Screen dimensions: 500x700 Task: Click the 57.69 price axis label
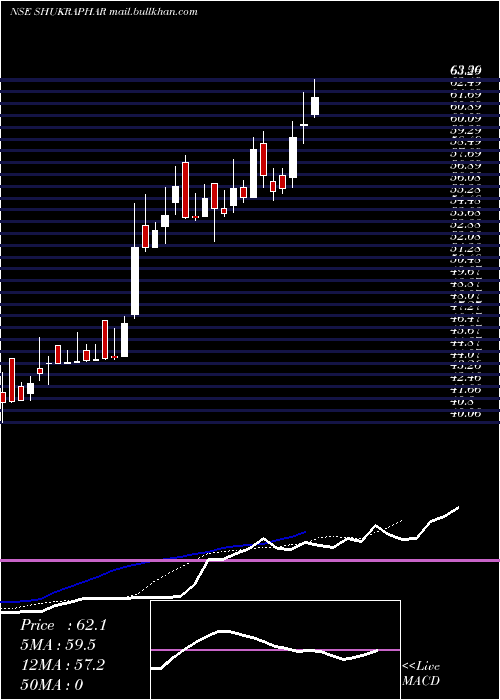[465, 154]
